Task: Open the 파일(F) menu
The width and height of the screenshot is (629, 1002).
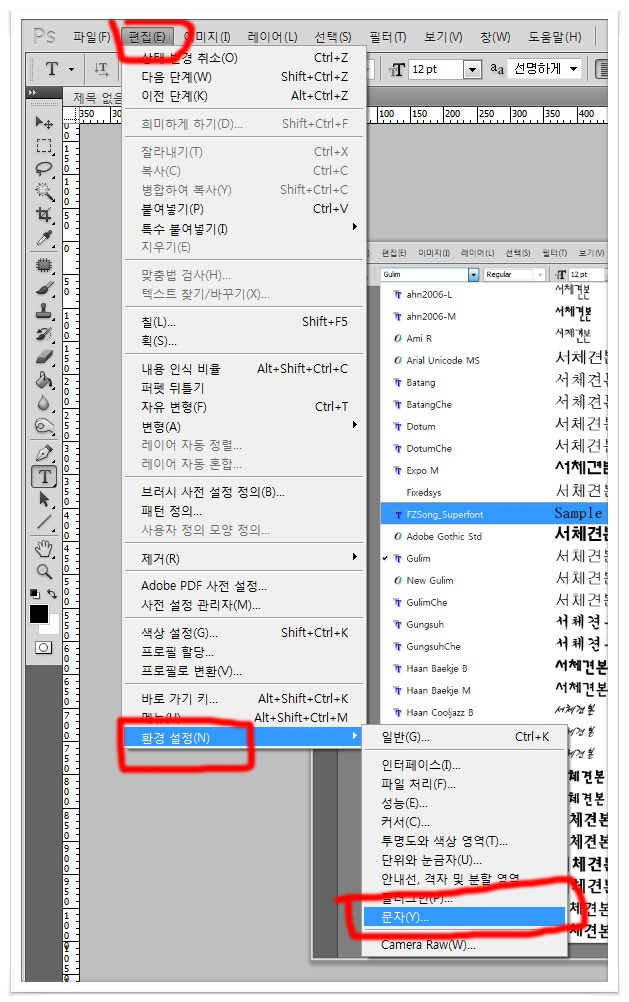Action: pos(91,37)
